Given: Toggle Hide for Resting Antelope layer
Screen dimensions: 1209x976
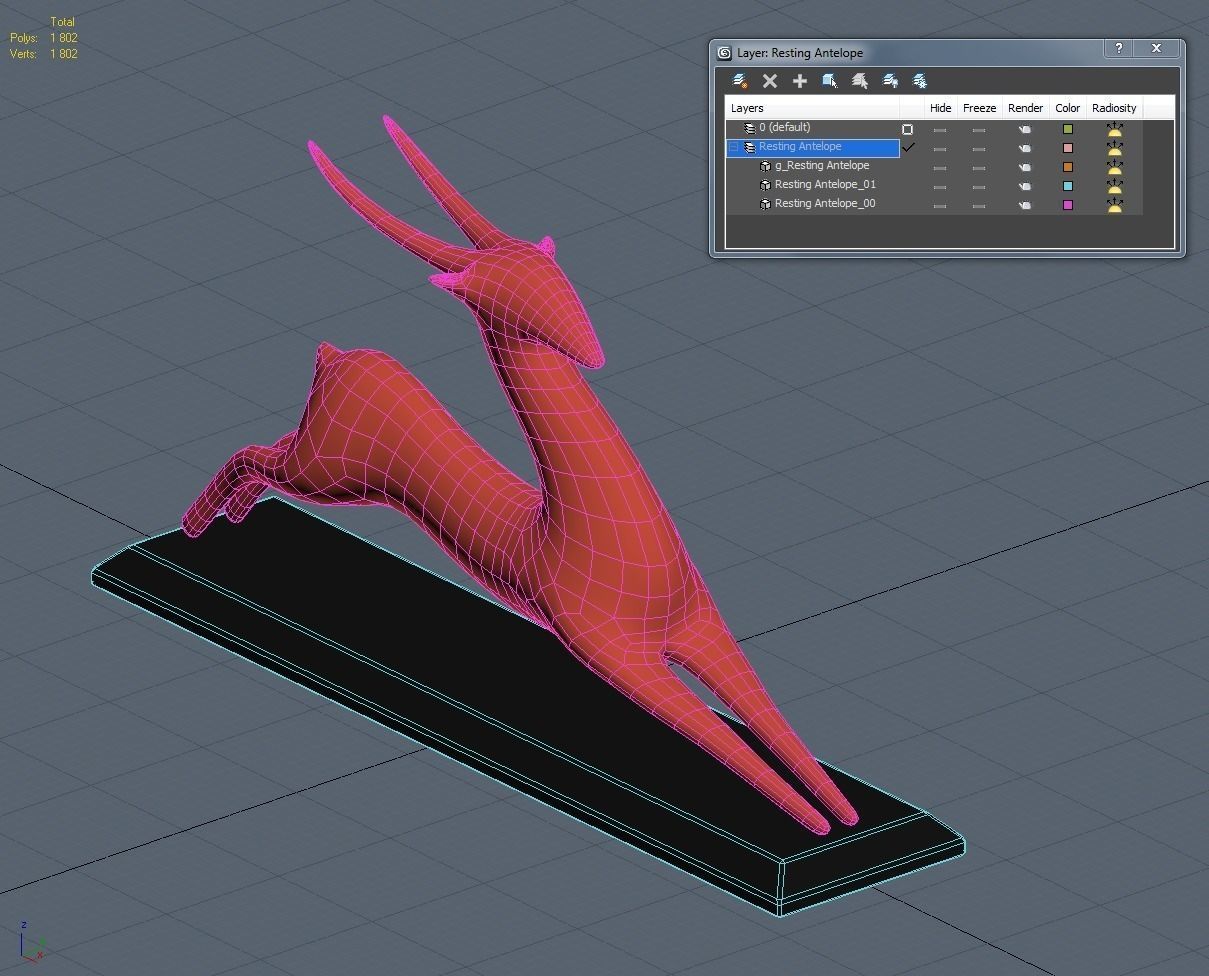Looking at the screenshot, I should coord(940,149).
